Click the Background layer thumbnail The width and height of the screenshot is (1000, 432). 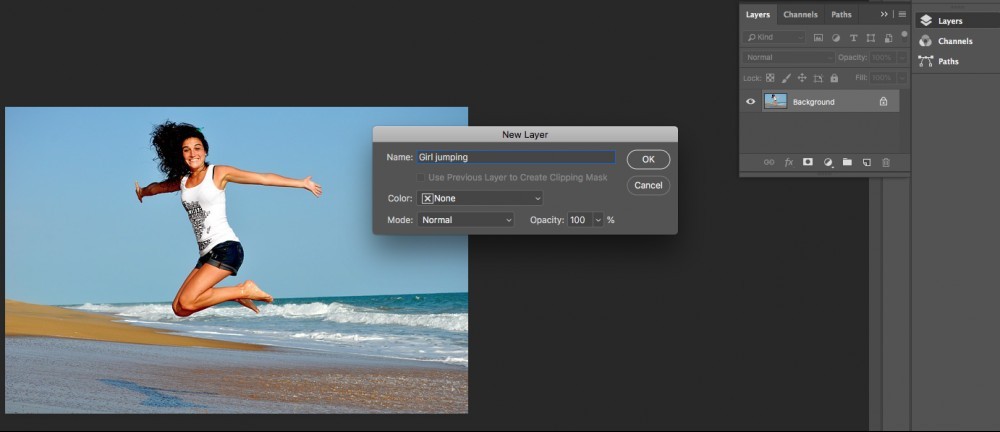click(775, 102)
